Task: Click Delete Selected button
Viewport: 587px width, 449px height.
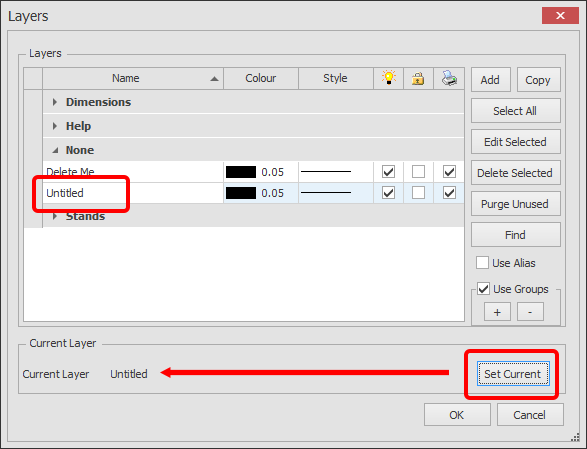Action: point(515,173)
